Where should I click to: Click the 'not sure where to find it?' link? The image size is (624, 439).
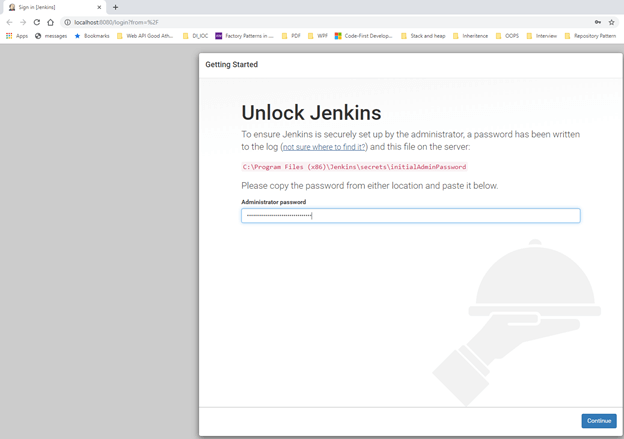tap(324, 147)
